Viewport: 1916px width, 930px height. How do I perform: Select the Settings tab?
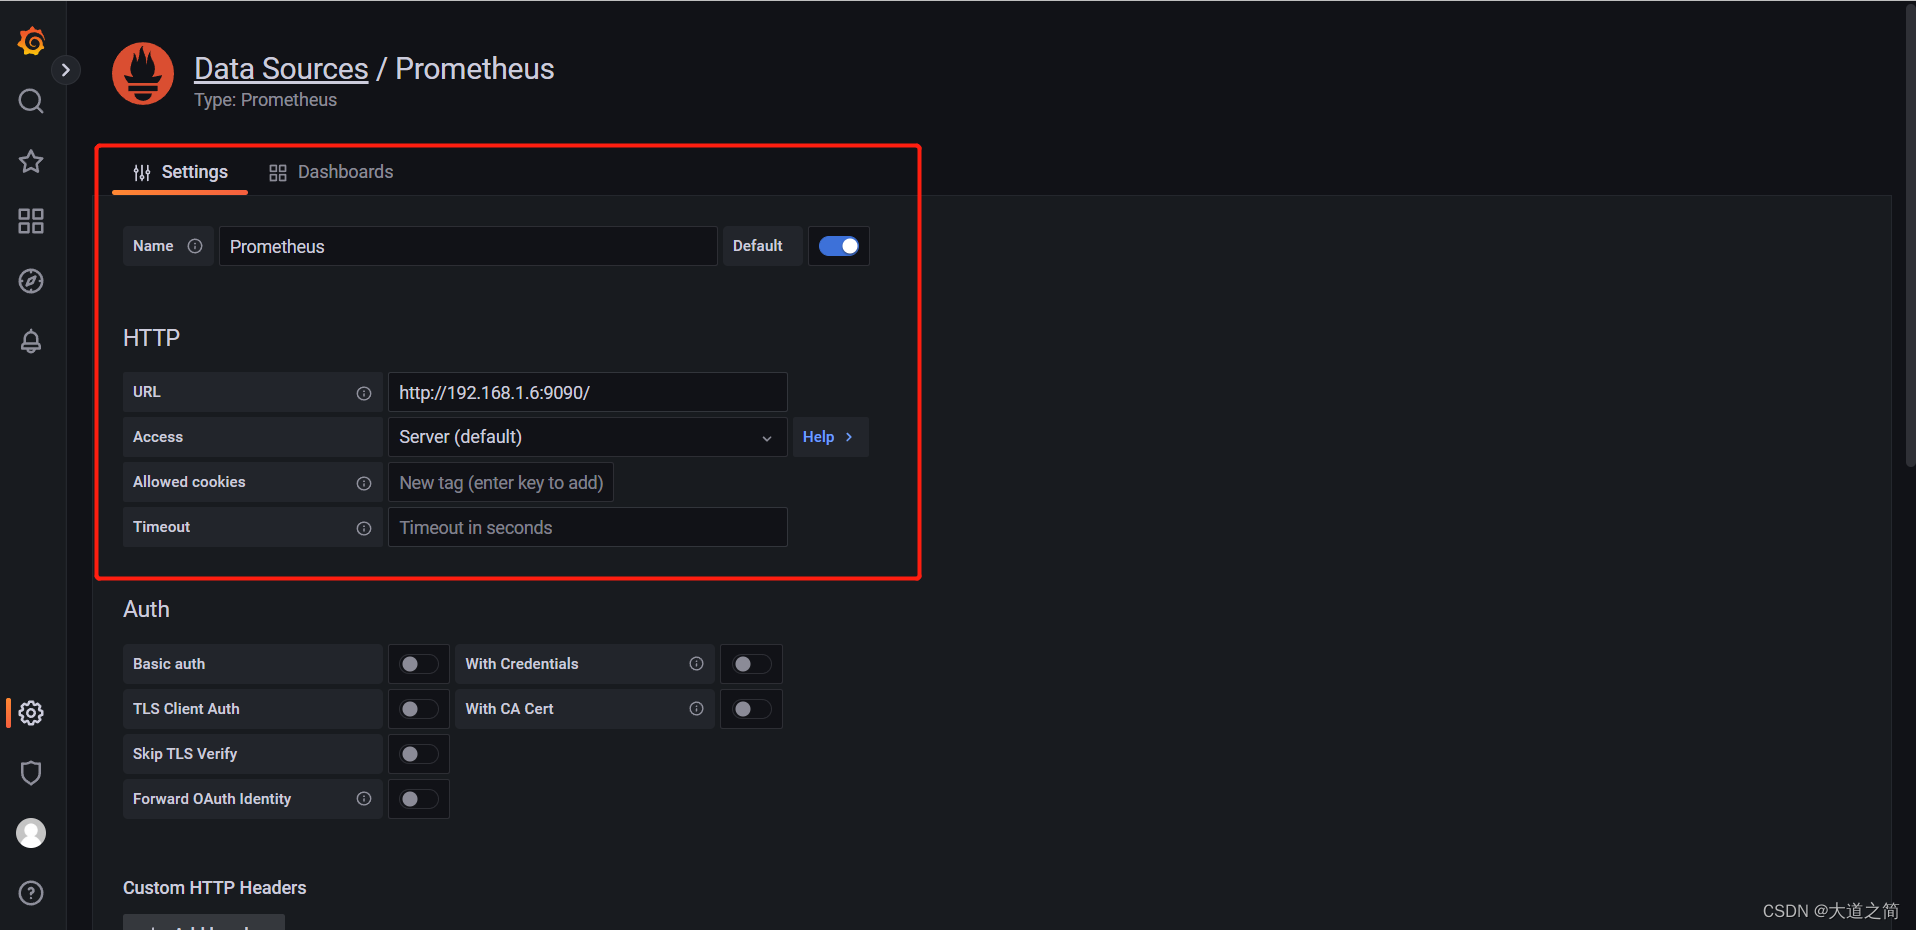click(x=194, y=171)
